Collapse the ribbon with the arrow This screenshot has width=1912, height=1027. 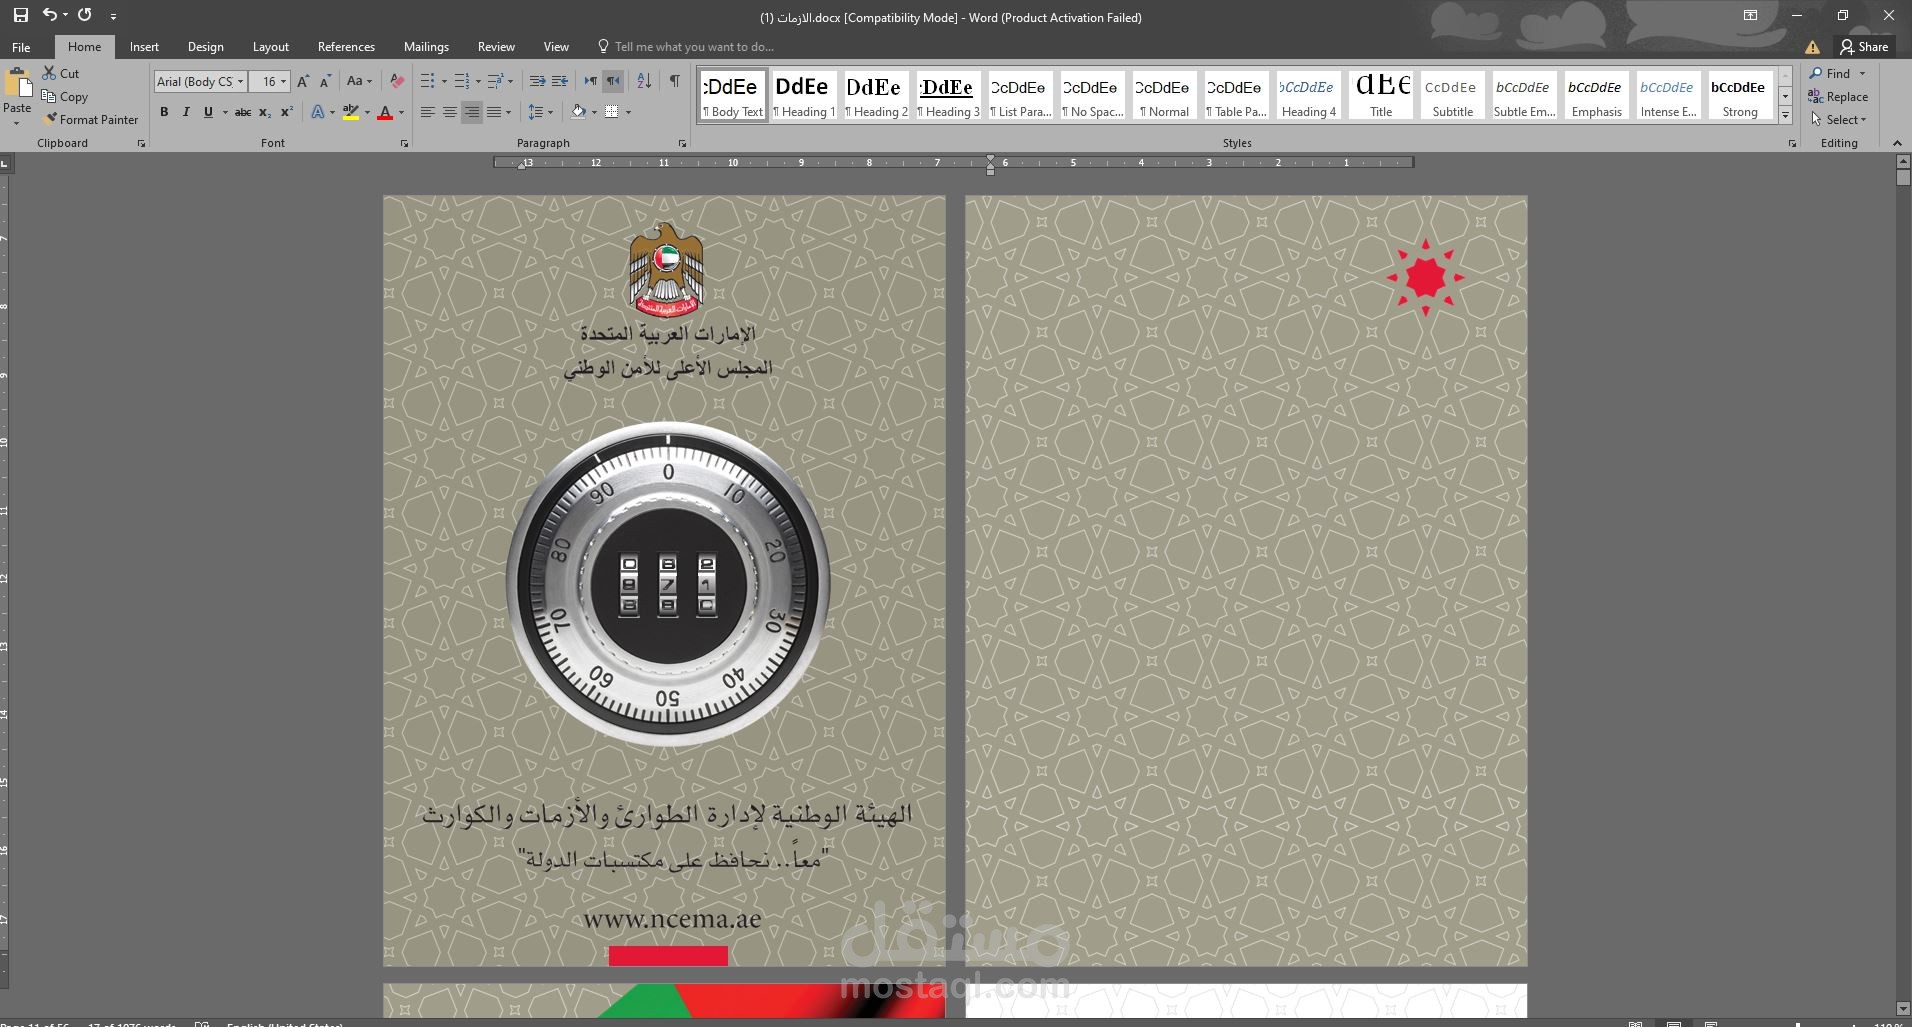[x=1897, y=144]
